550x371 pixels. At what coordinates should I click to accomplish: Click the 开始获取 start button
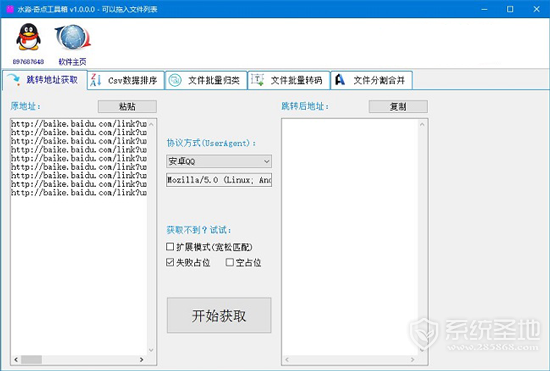[x=219, y=315]
